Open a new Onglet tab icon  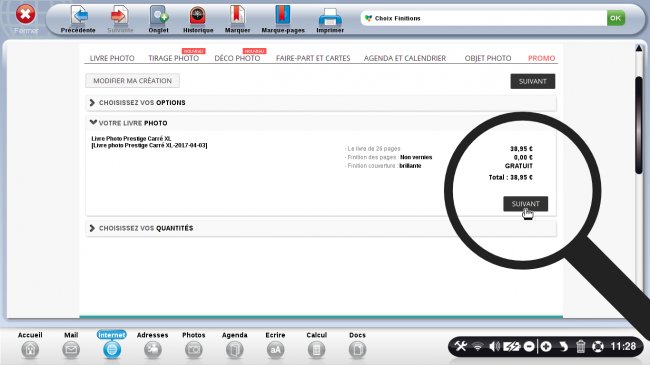tap(158, 16)
